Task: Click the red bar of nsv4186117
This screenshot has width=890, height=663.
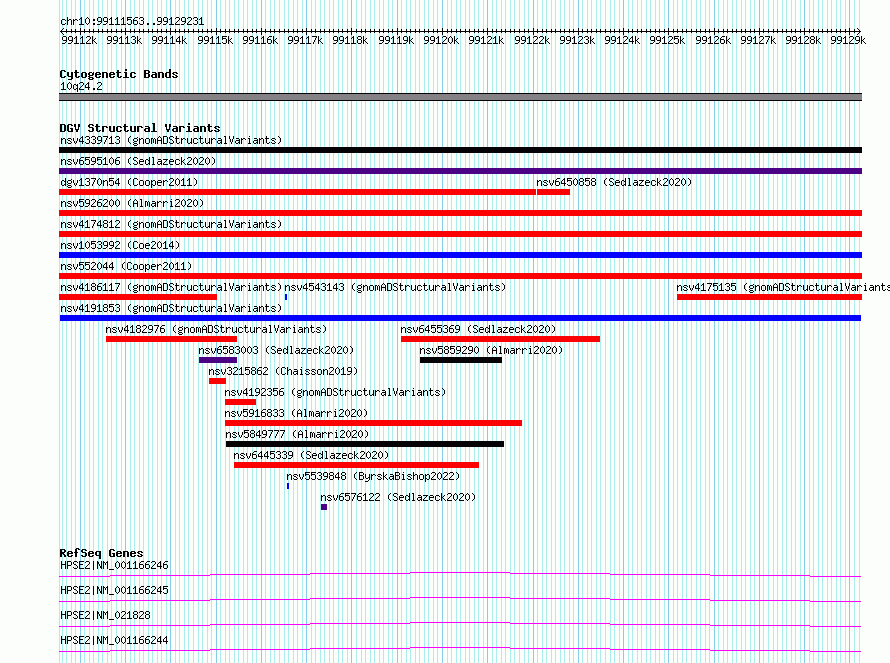Action: click(138, 297)
